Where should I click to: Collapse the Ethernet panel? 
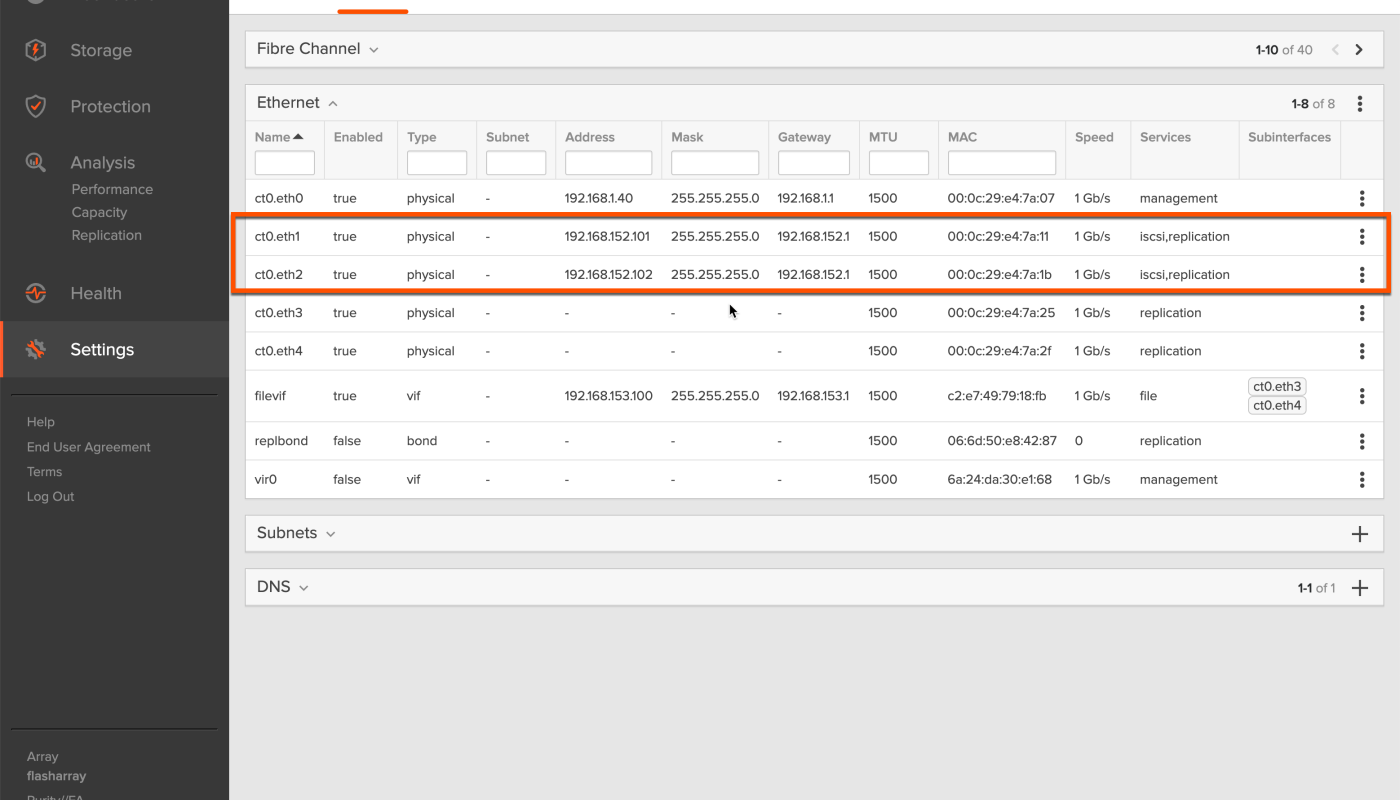(333, 103)
